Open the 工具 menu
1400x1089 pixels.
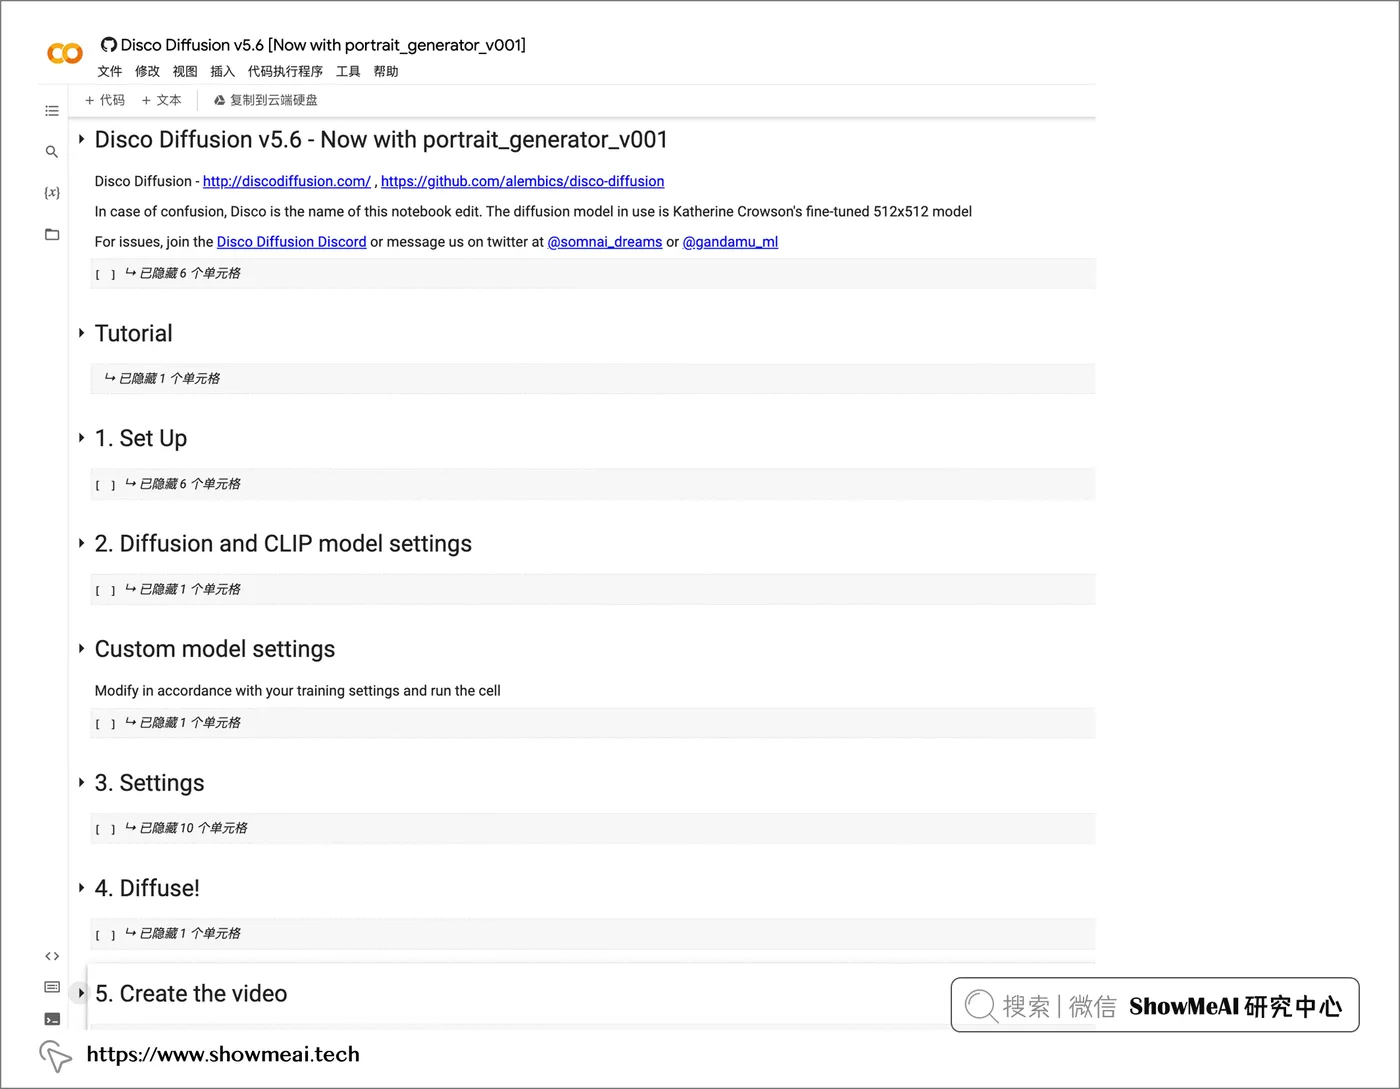point(348,71)
